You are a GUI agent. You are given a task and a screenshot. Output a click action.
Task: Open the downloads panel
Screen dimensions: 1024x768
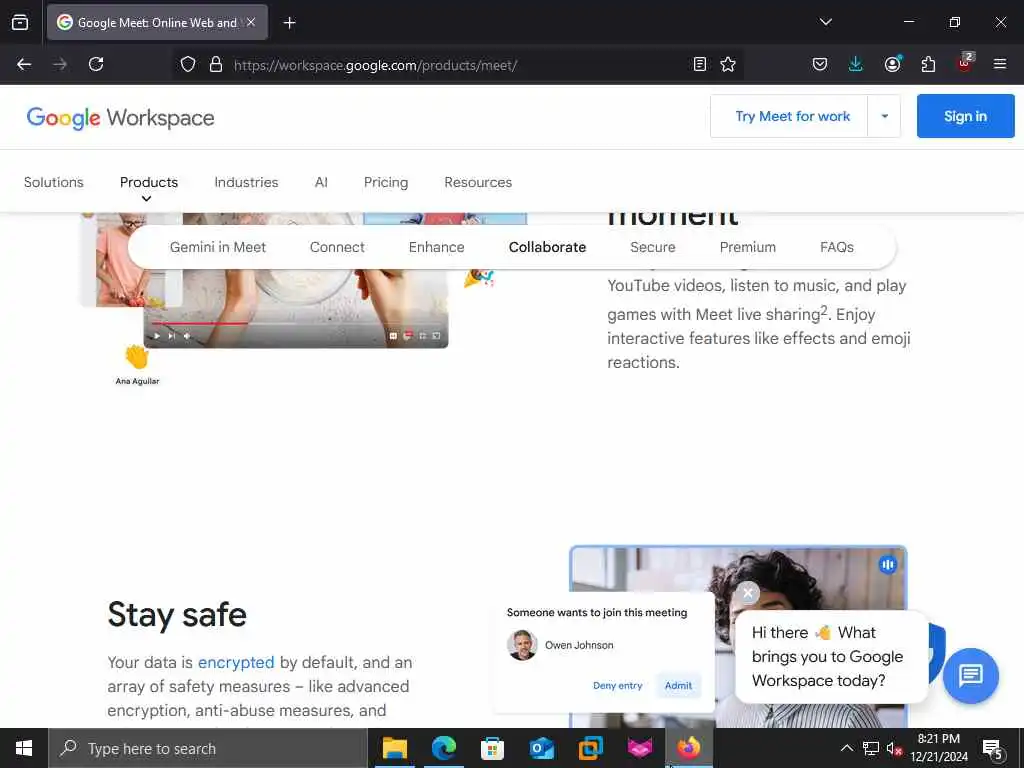(x=856, y=64)
